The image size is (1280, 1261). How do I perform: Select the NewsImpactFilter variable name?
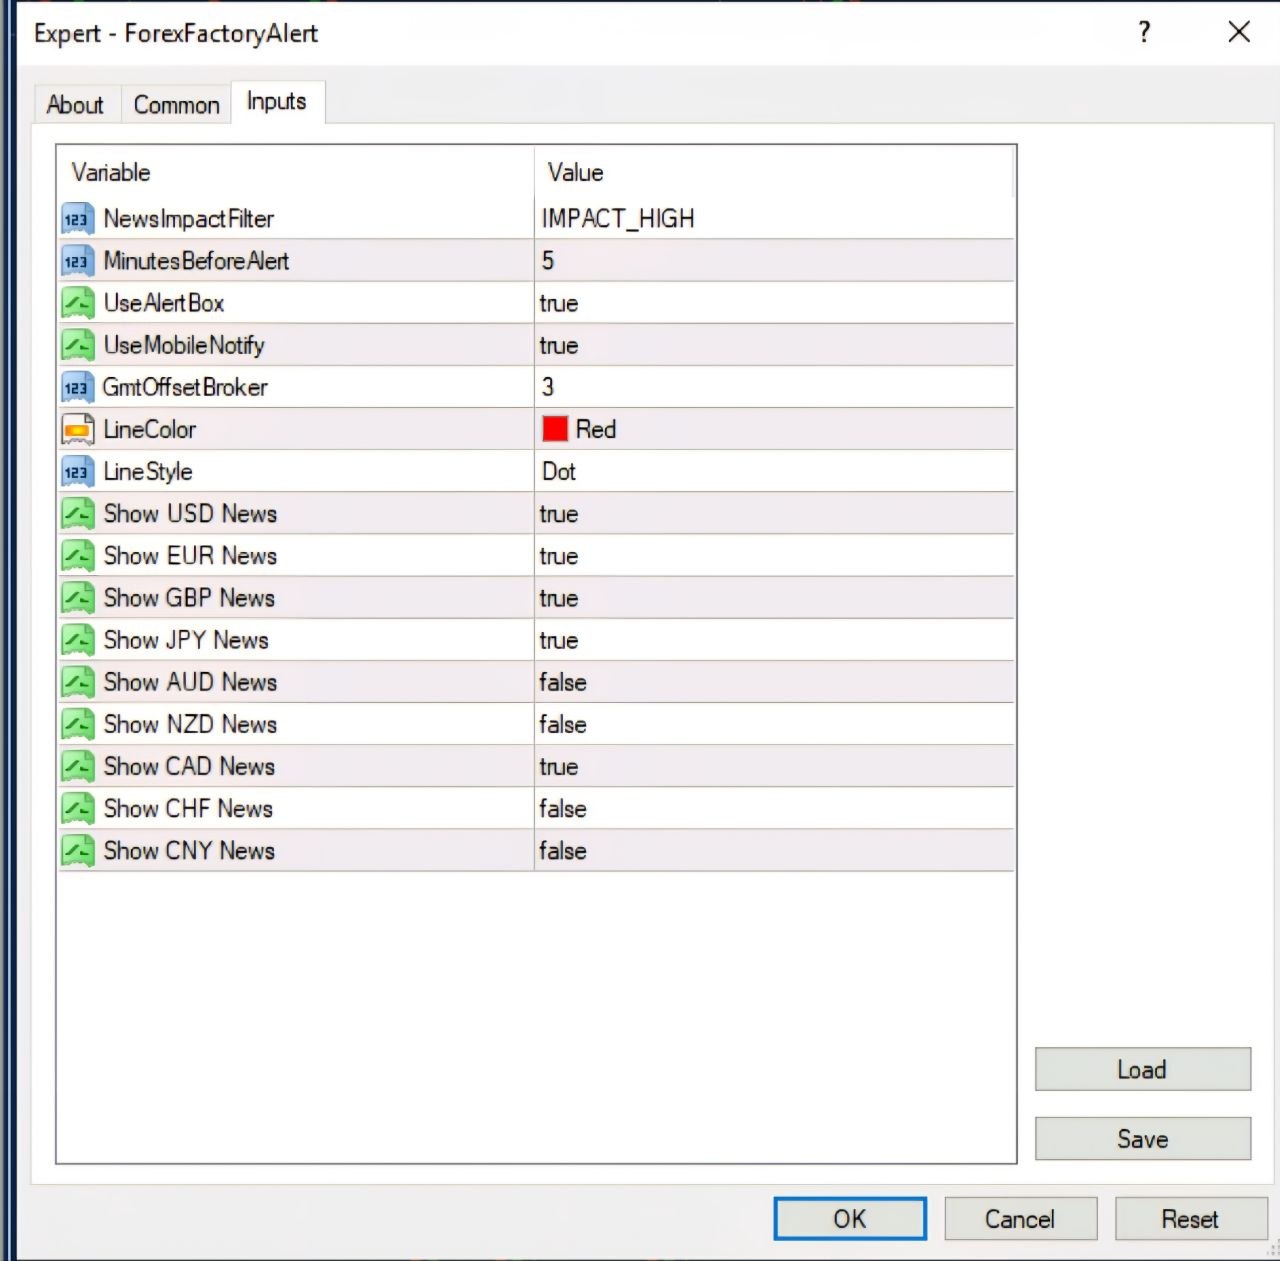[189, 219]
